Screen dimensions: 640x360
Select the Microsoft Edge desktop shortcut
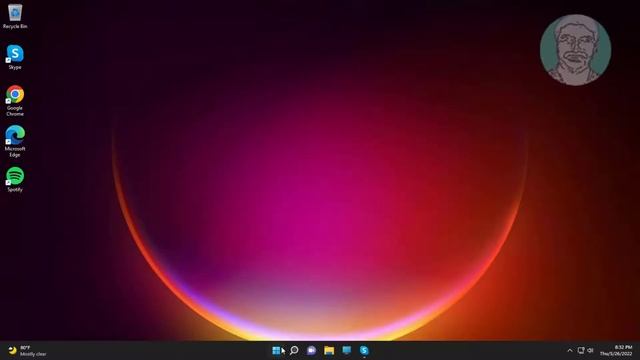pos(15,141)
